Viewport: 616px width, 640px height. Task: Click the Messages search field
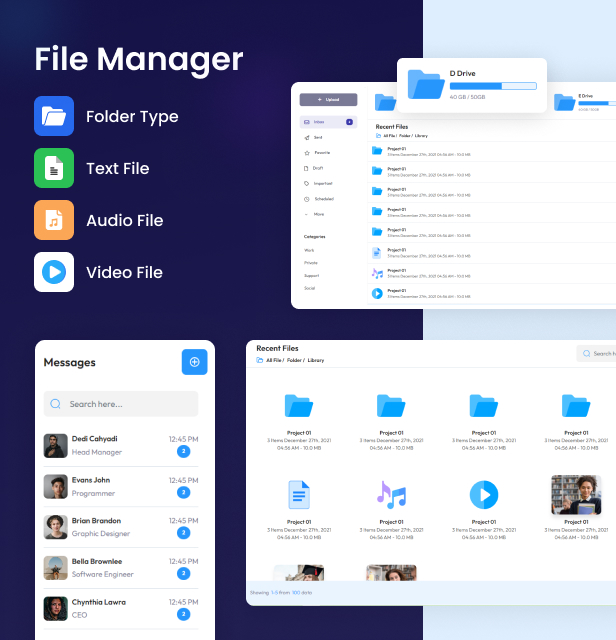click(x=121, y=404)
